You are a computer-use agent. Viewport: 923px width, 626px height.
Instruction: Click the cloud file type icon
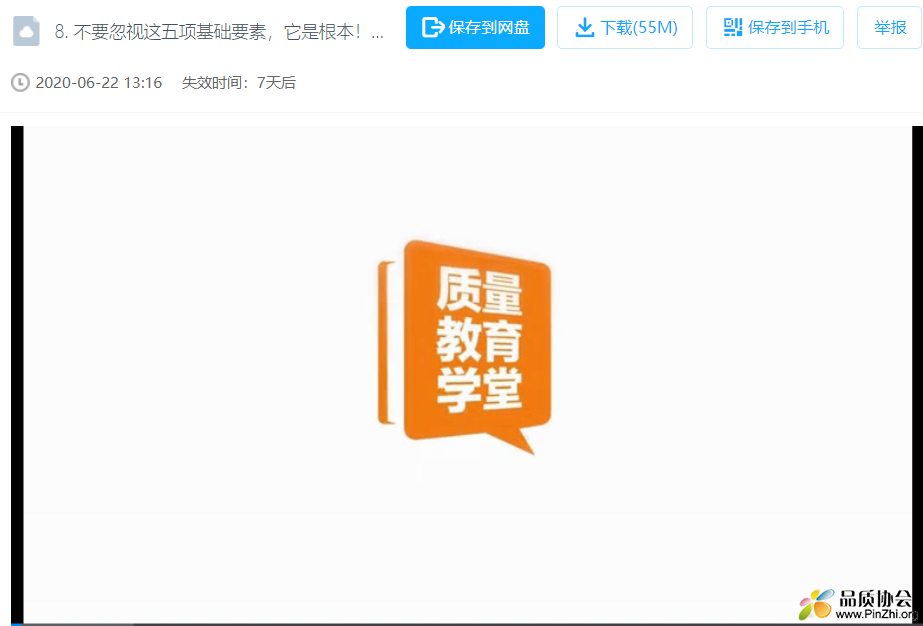pyautogui.click(x=26, y=31)
